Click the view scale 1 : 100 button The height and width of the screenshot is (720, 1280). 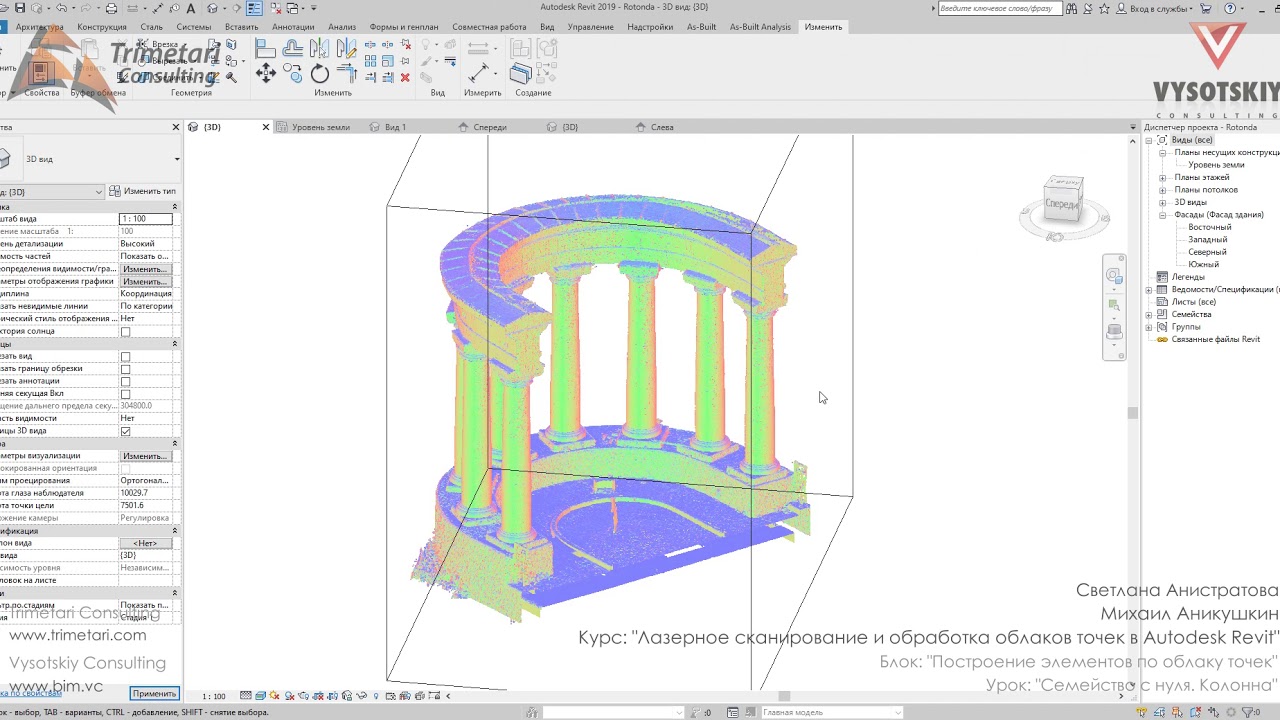(x=214, y=696)
